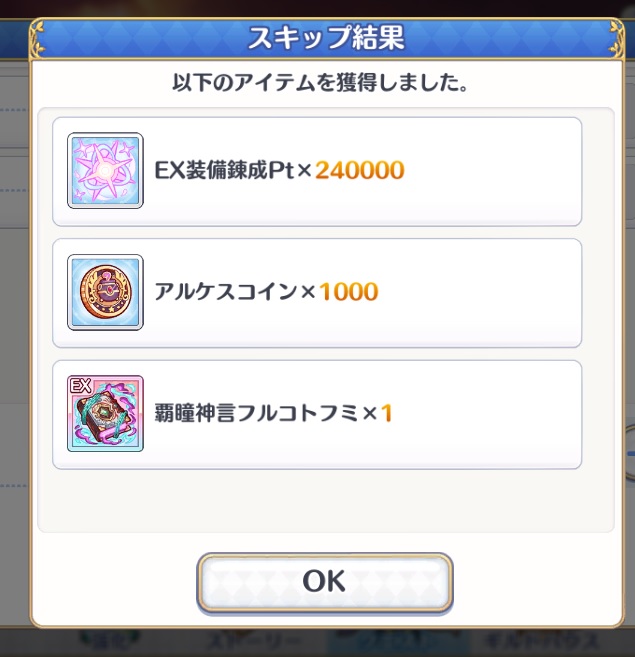Tap the EX装備錬成Pt star icon
635x657 pixels.
(105, 171)
